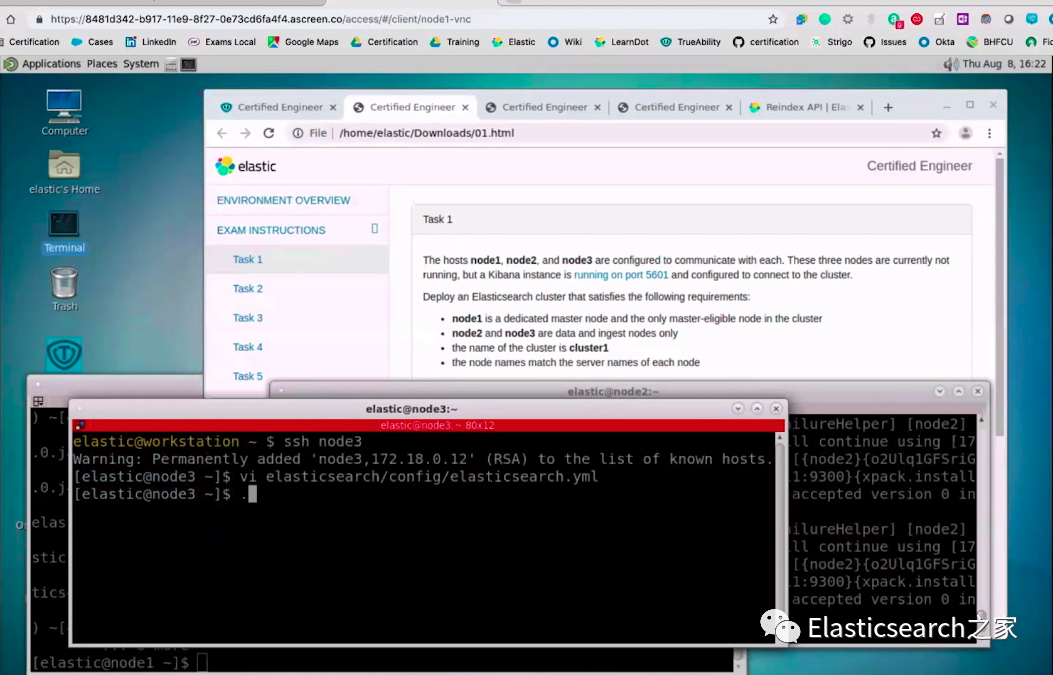Viewport: 1053px width, 675px height.
Task: Open a new tab with plus button
Action: click(888, 107)
